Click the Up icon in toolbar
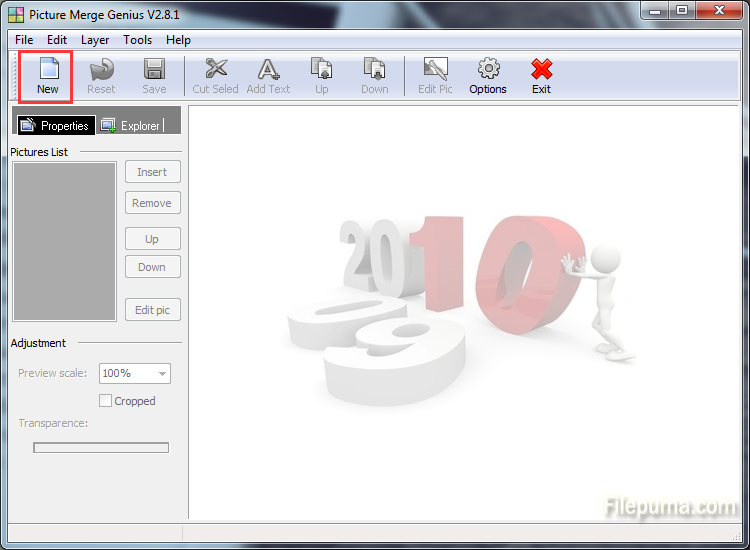 click(x=321, y=69)
